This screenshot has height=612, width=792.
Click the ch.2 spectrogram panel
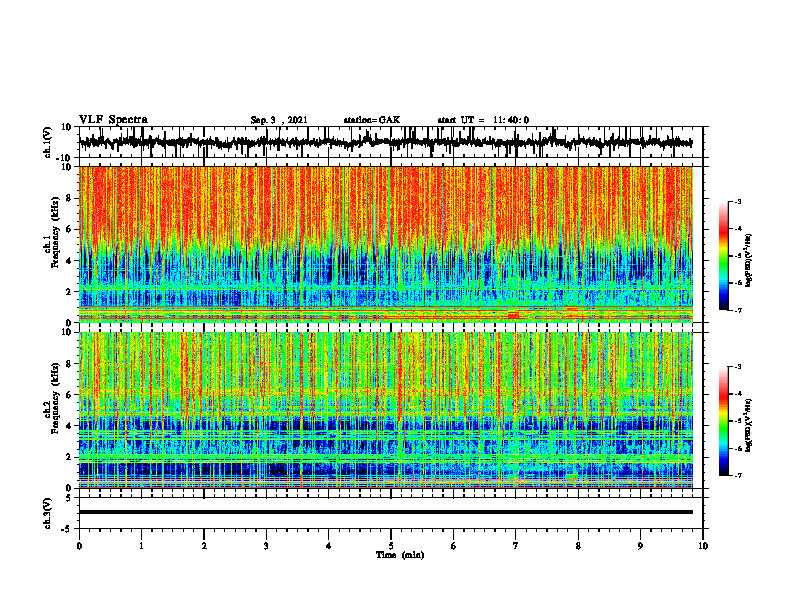[385, 410]
